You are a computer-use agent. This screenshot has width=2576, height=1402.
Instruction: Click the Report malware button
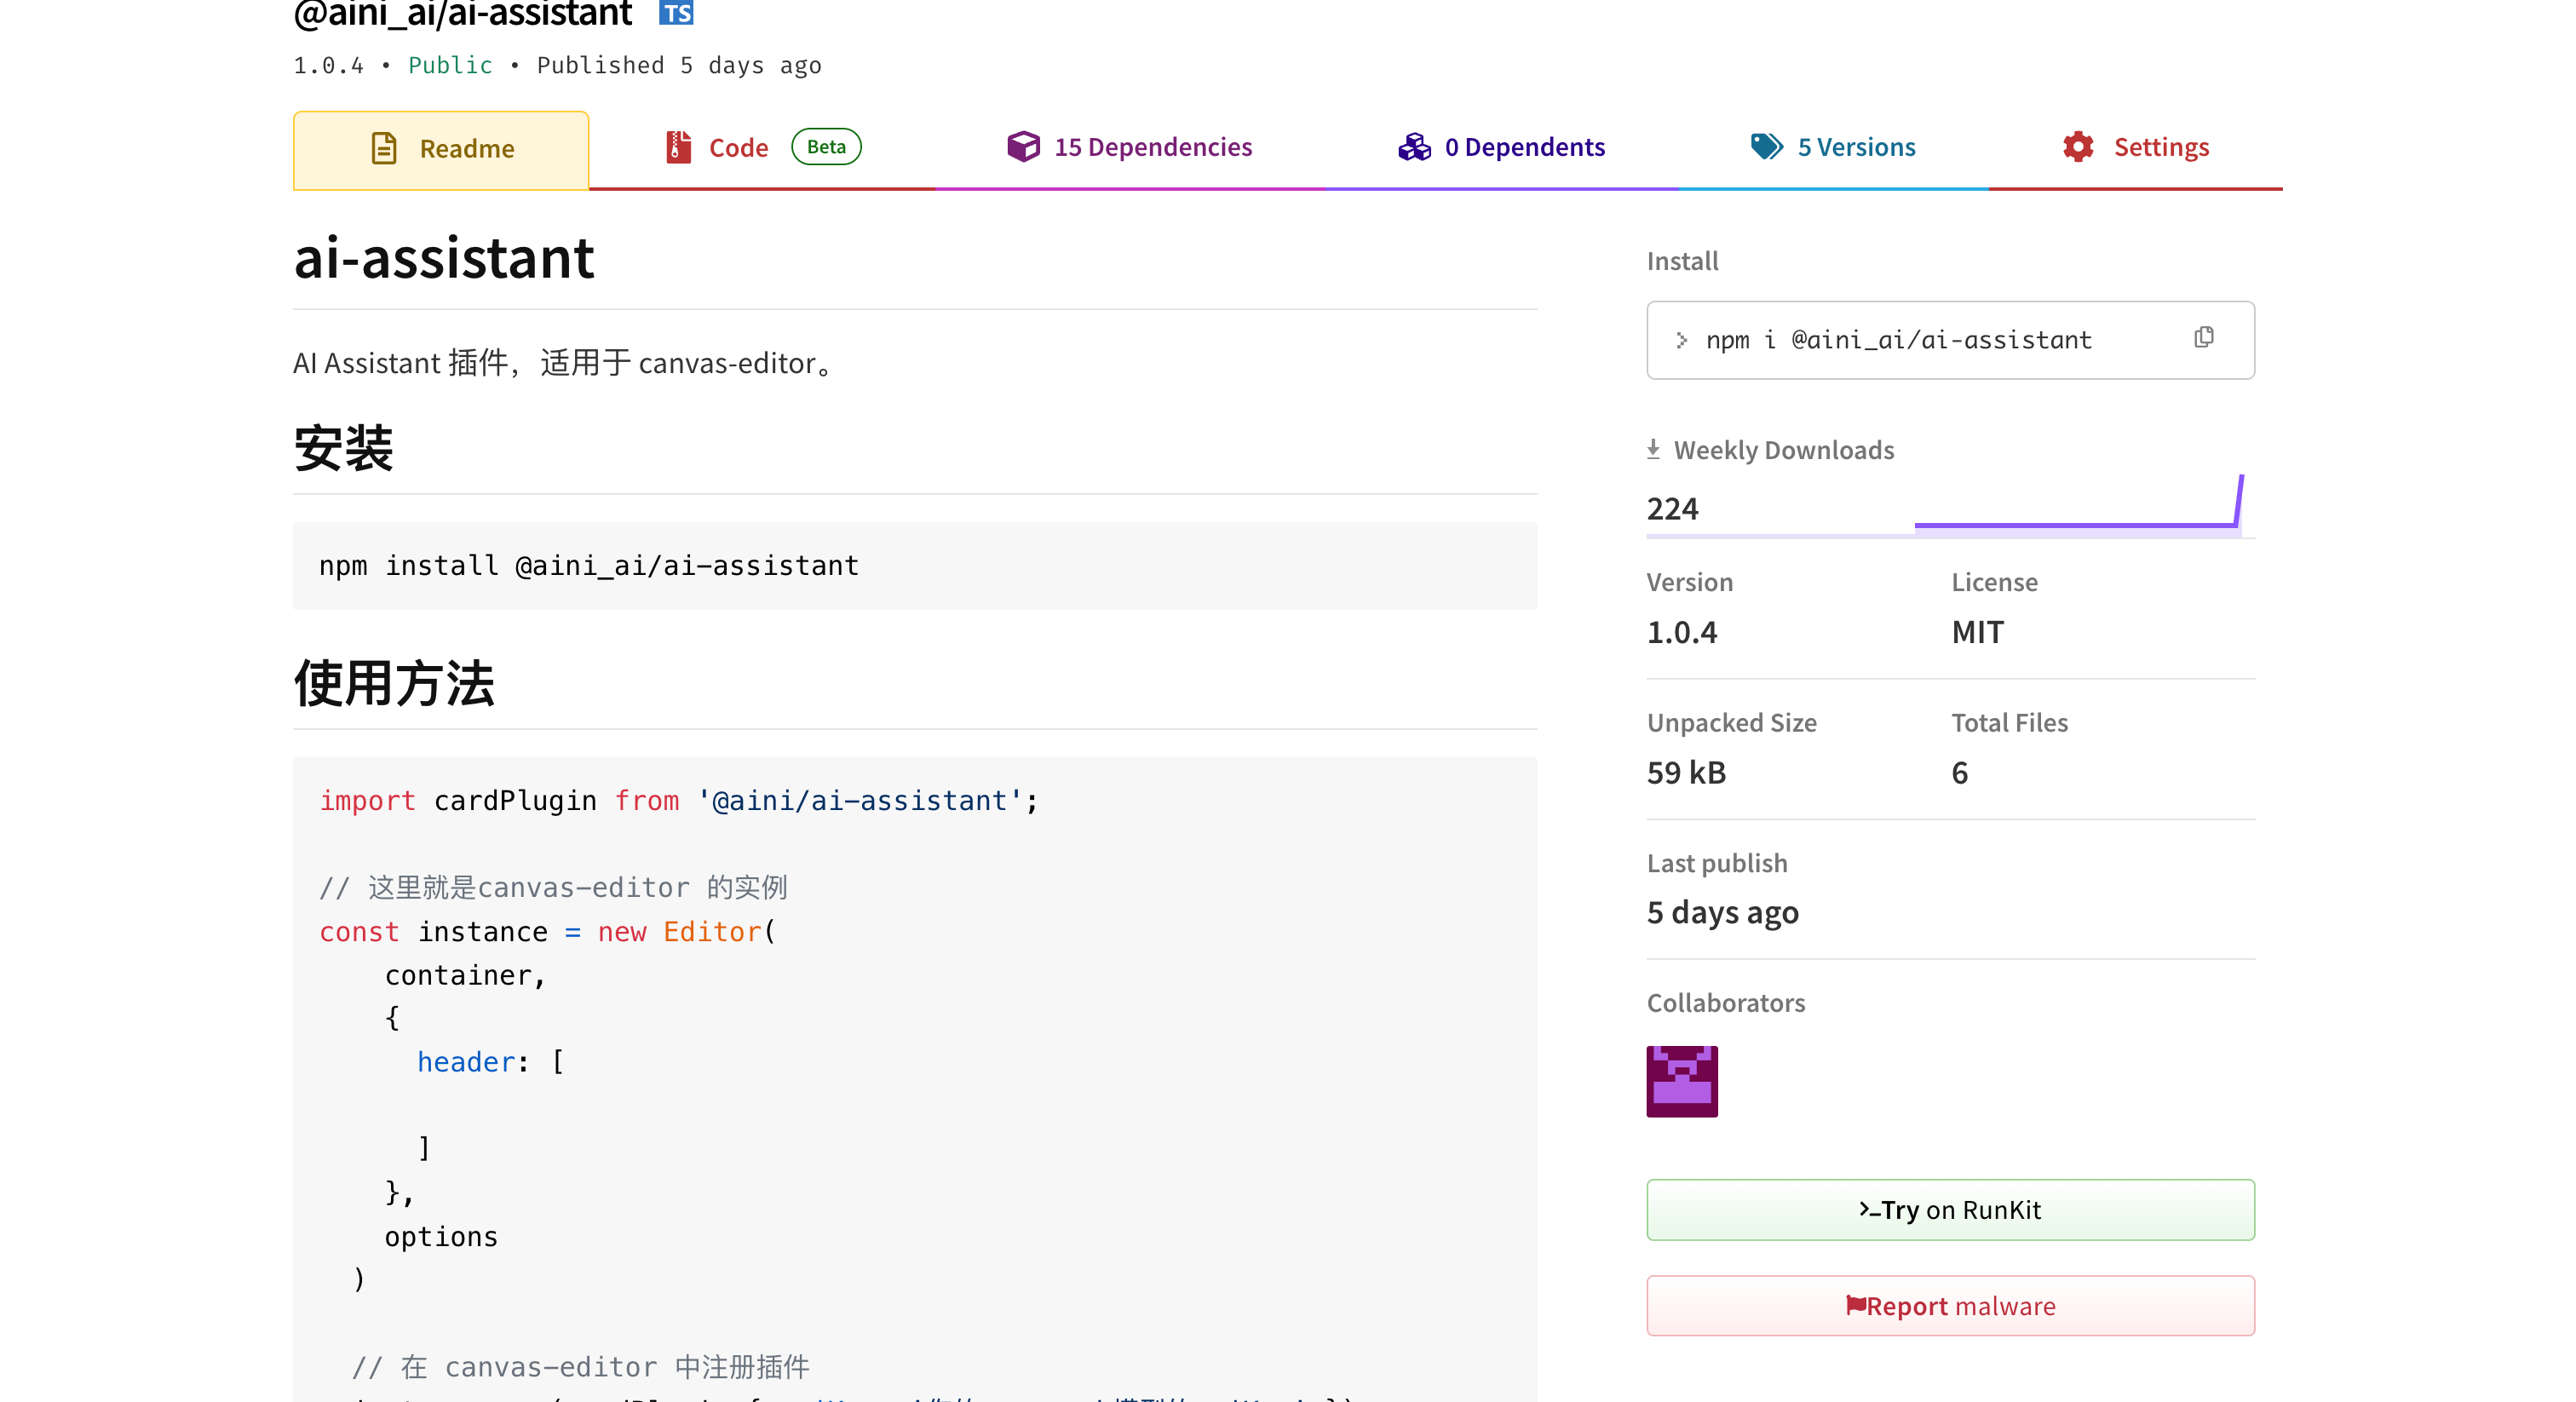click(1950, 1306)
